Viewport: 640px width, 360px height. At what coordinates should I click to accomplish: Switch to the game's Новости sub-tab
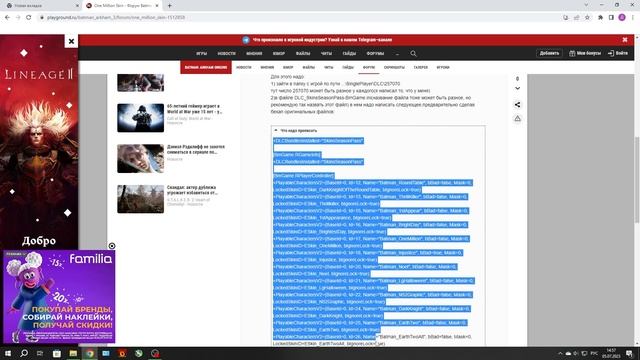pos(244,67)
